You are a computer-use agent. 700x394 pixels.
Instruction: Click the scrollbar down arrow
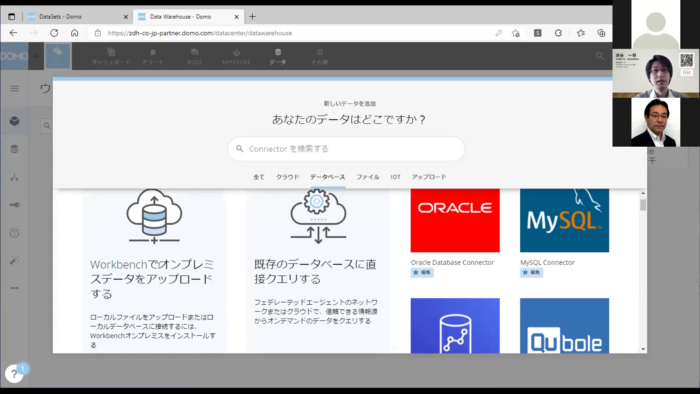click(643, 349)
